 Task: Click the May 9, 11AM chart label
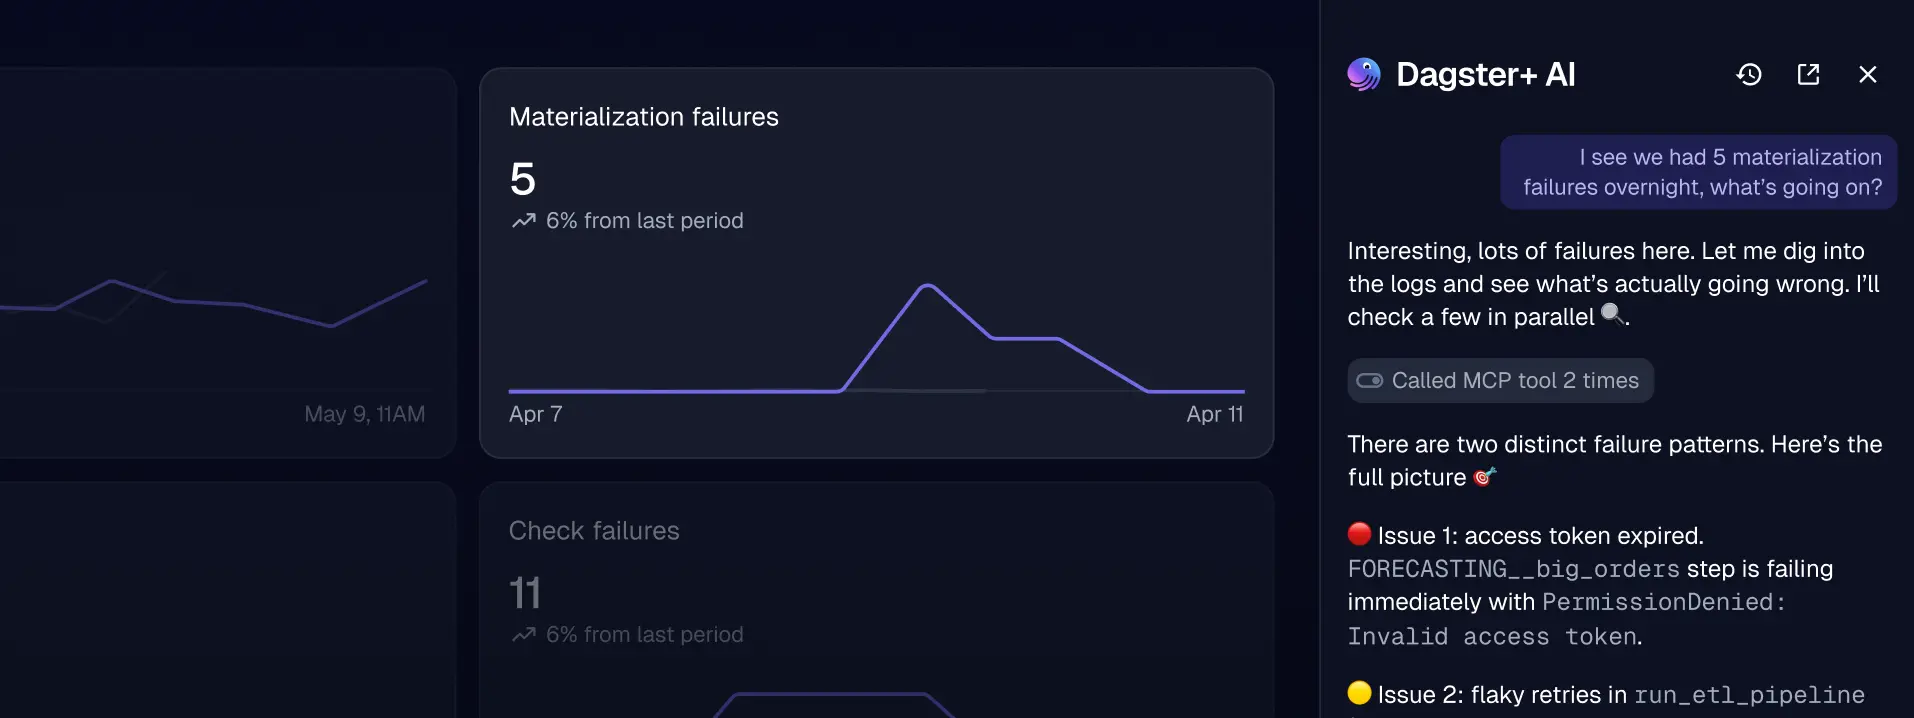(365, 414)
